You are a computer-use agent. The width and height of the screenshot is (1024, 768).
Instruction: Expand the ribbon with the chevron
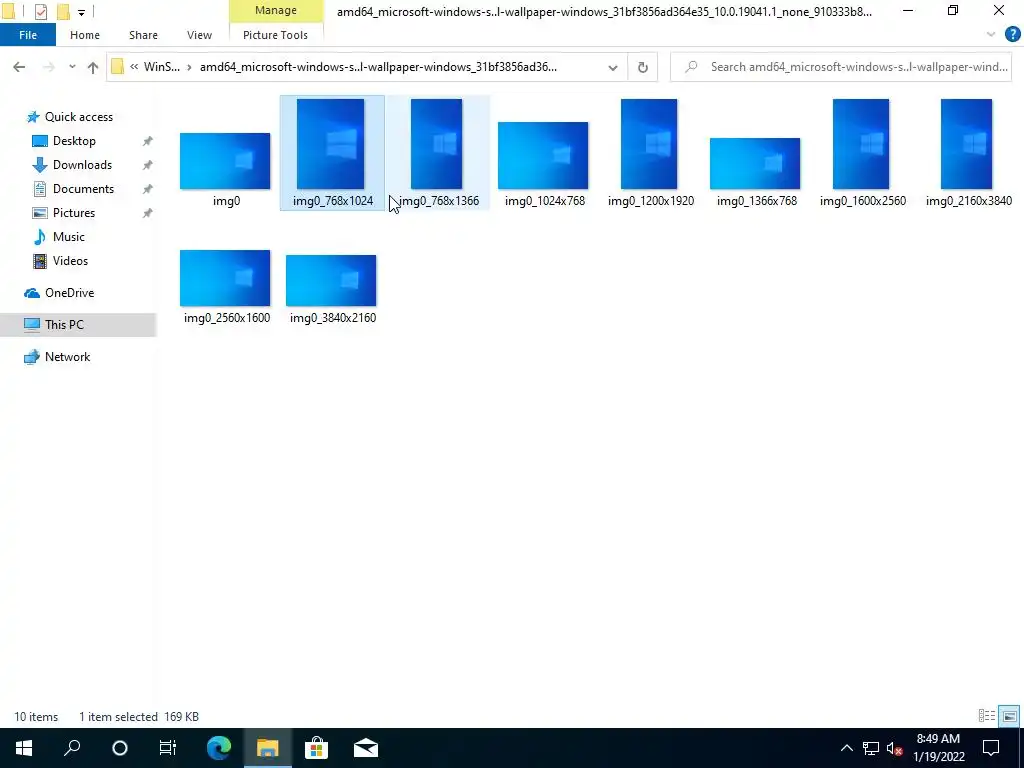tap(991, 35)
